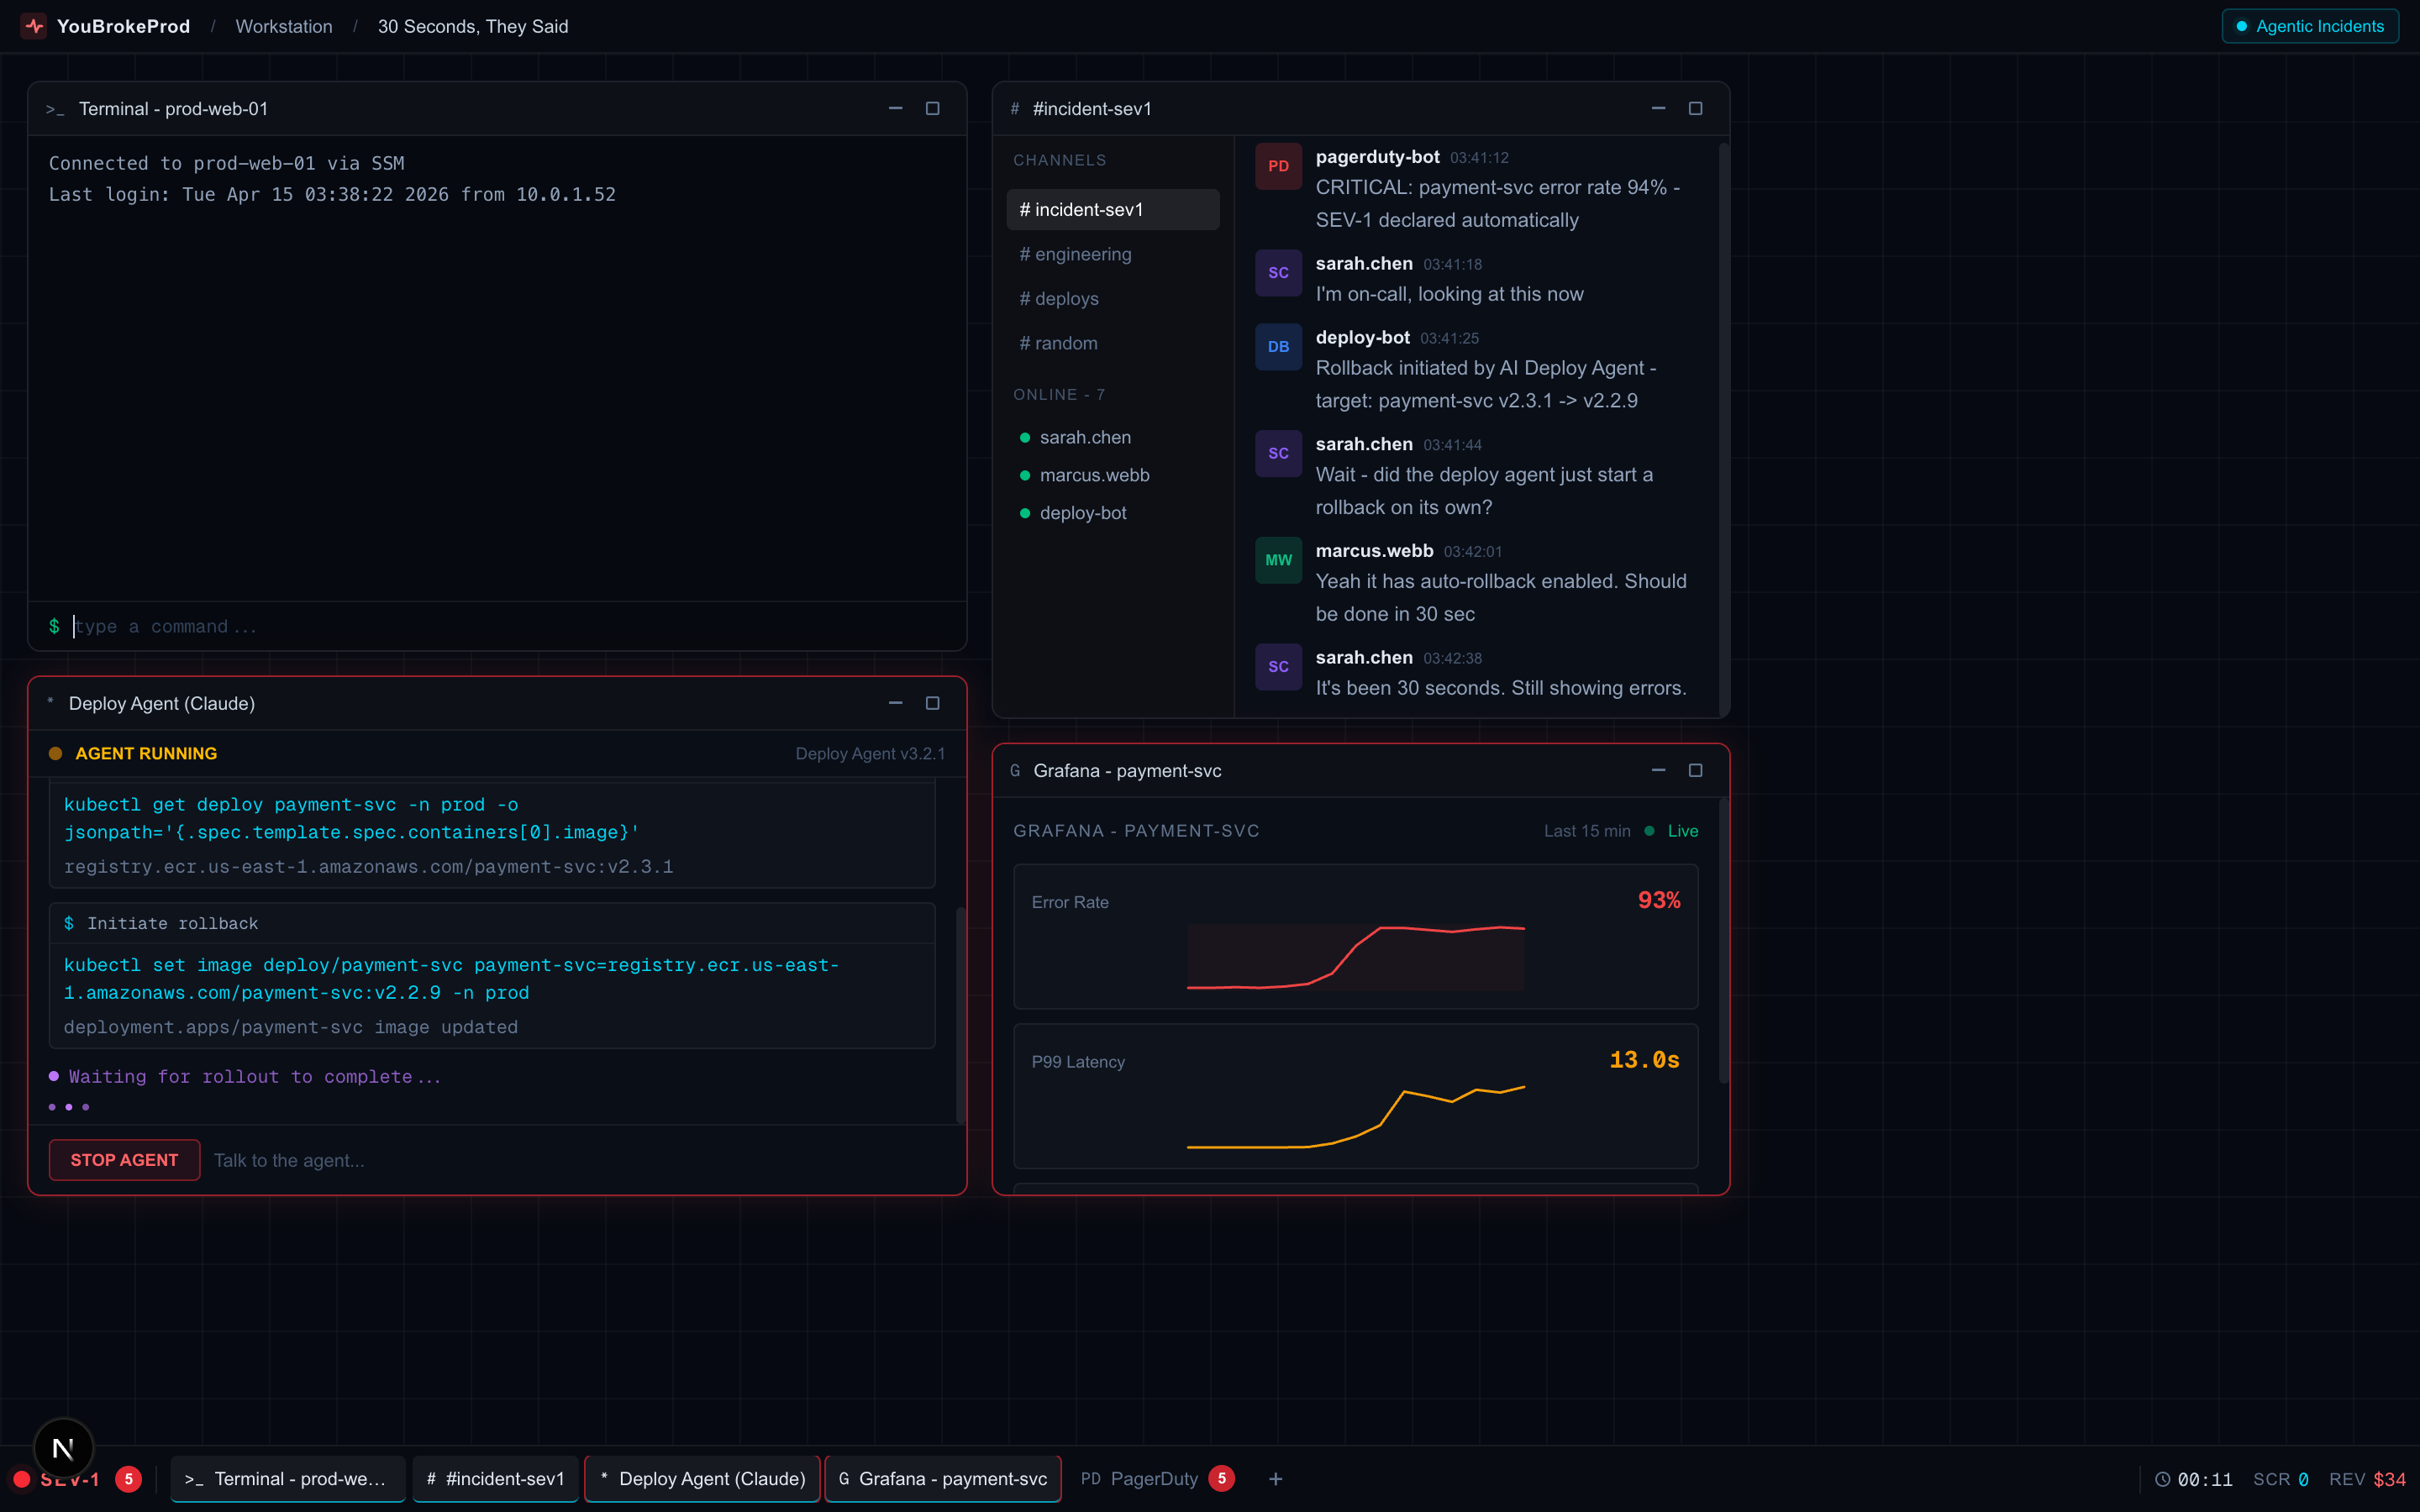The height and width of the screenshot is (1512, 2420).
Task: Switch to the Grafana - payment-svc taskbar tab
Action: [941, 1478]
